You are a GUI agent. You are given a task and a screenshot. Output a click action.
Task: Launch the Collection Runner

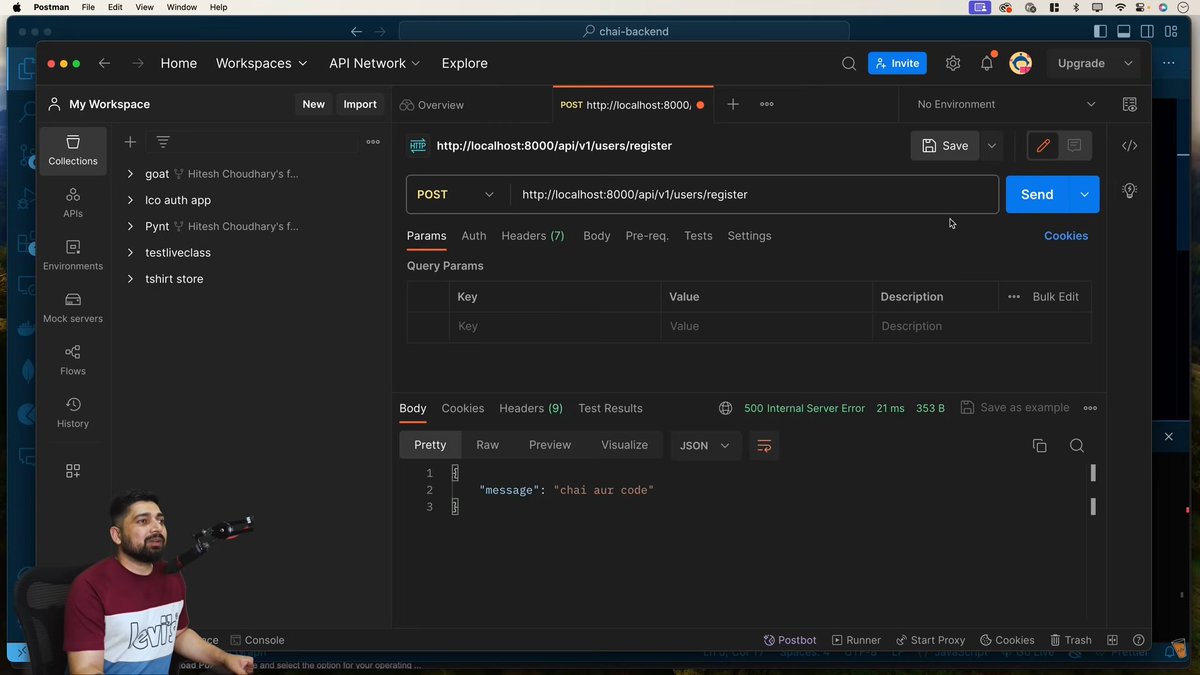point(856,640)
